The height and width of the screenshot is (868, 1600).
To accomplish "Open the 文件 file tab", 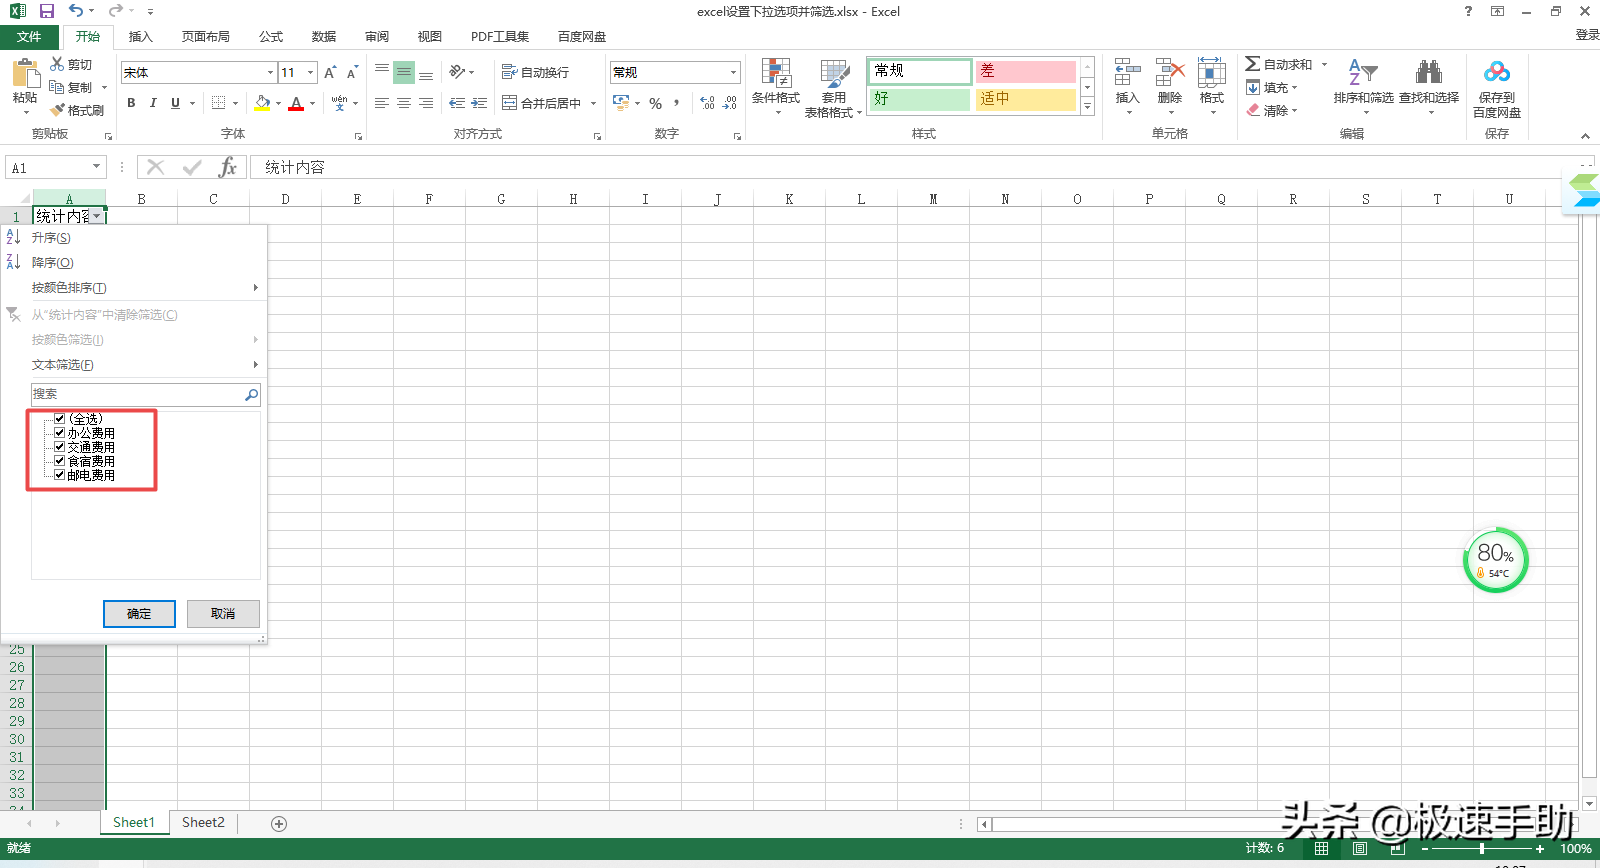I will pos(29,36).
